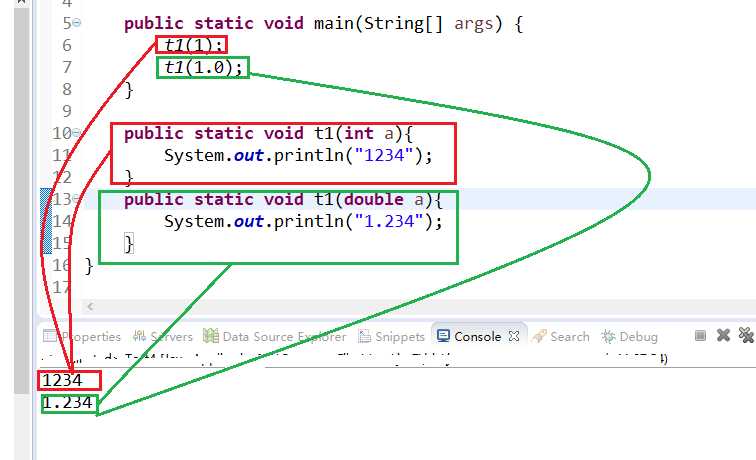Screen dimensions: 756x460
Task: Click line number 9 in the gutter
Action: (x=67, y=111)
